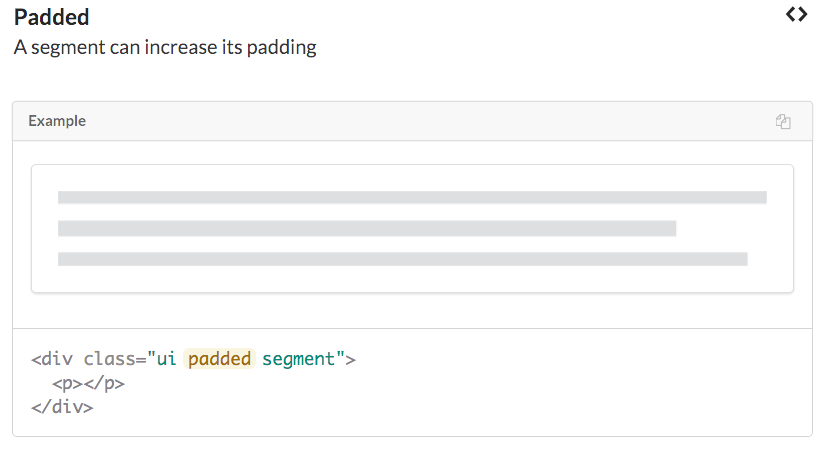Click the copy code icon in Example header

point(783,122)
